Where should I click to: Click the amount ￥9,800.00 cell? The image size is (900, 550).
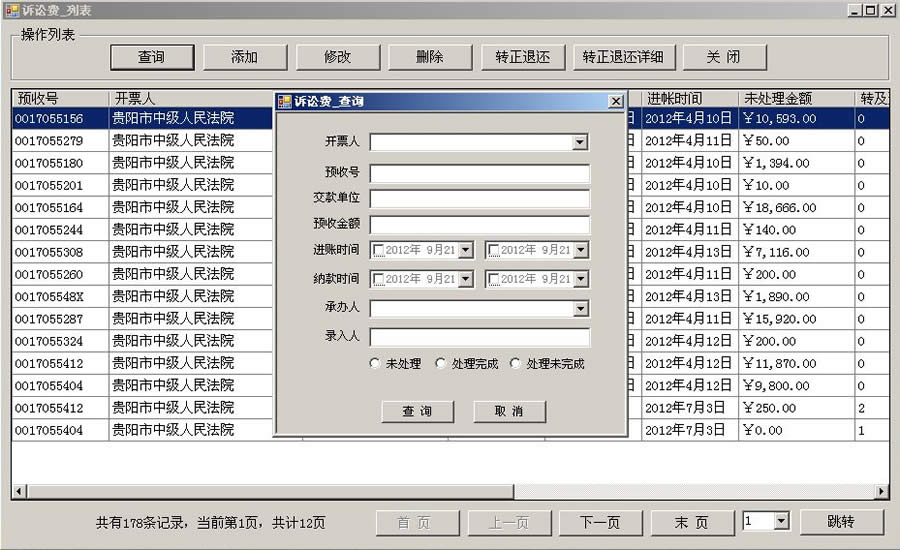pyautogui.click(x=797, y=386)
